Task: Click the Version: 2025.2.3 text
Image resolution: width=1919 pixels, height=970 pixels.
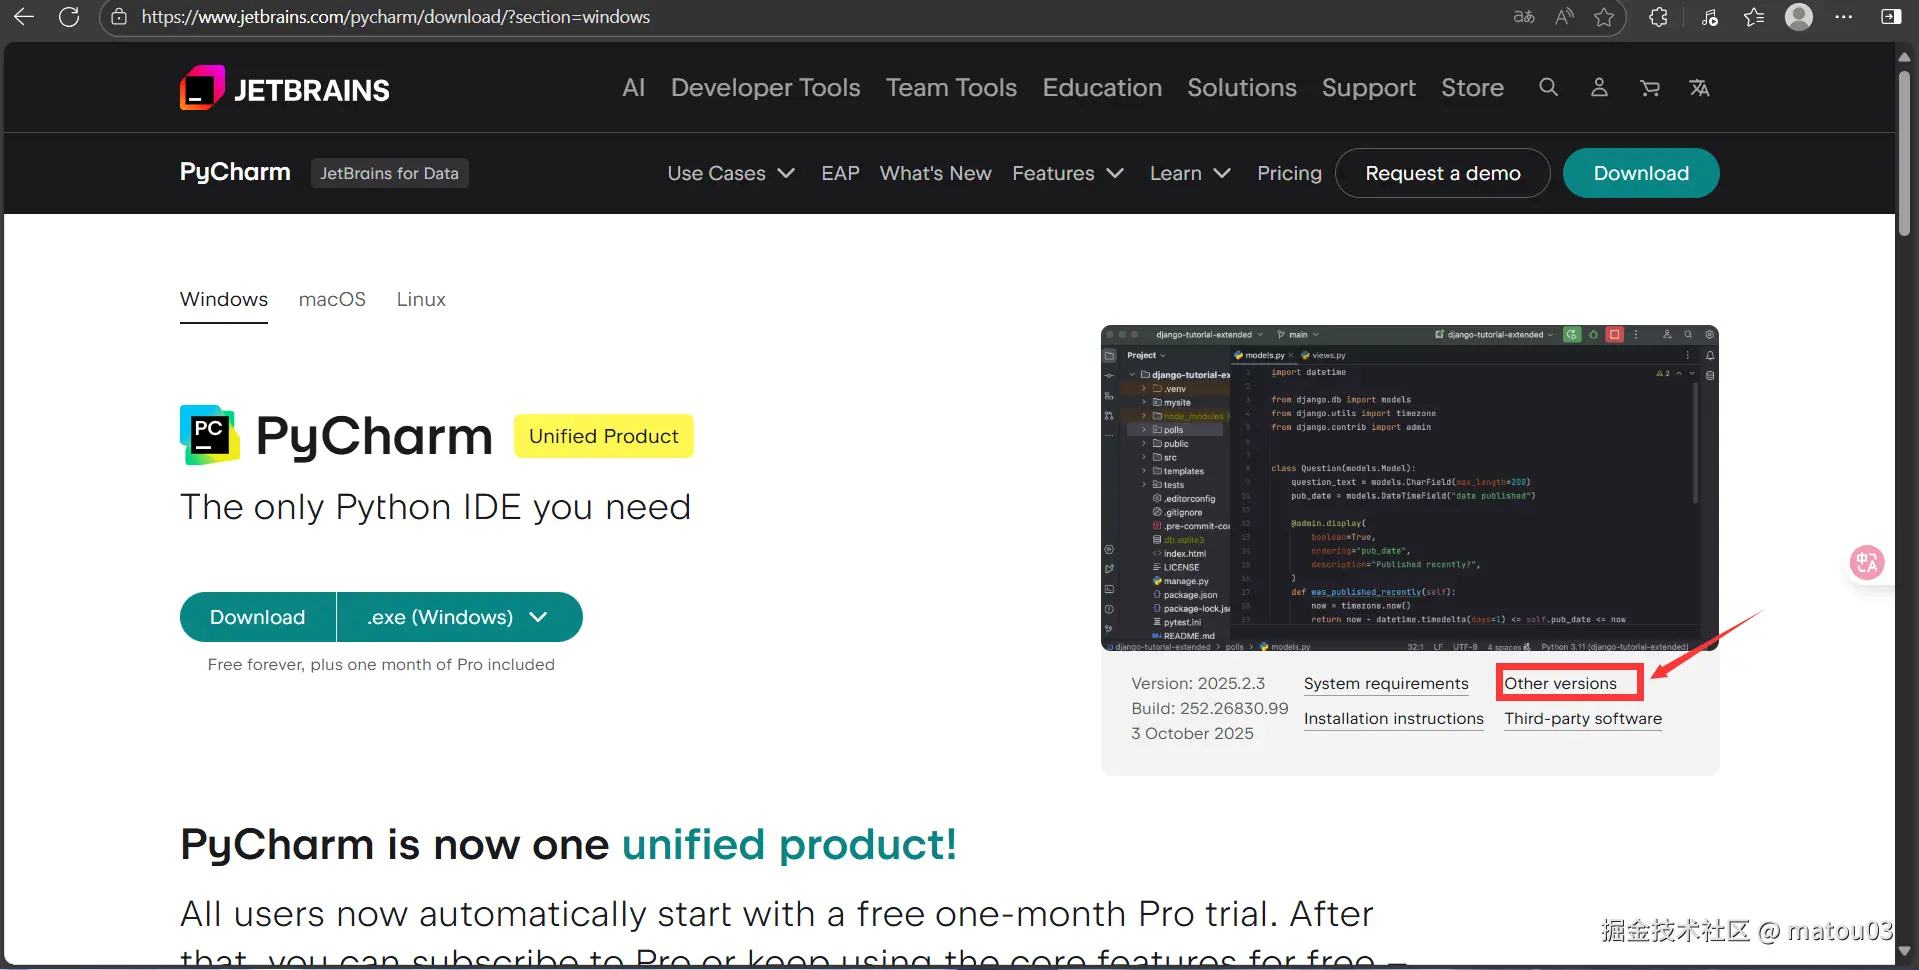Action: click(x=1198, y=684)
